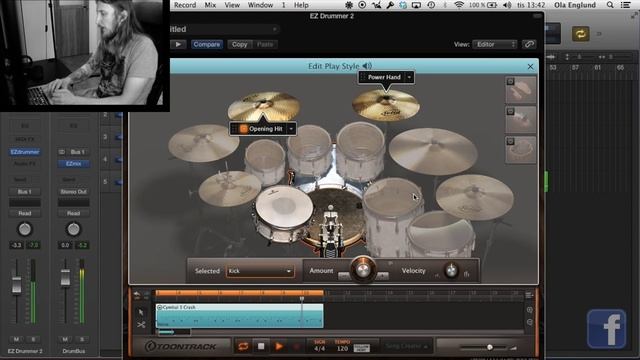Open the song track menu icon
Screen dimensions: 640x360
click(x=529, y=295)
